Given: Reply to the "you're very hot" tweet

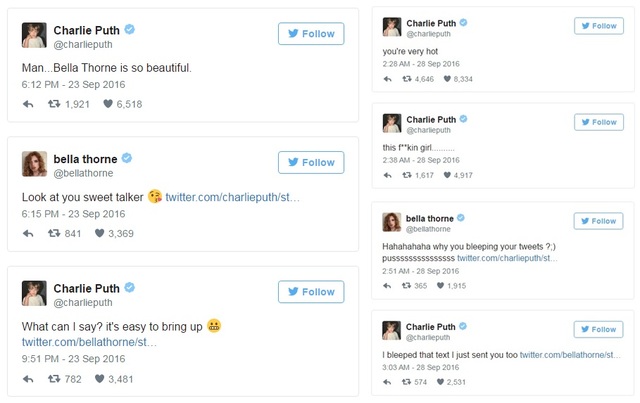Looking at the screenshot, I should pyautogui.click(x=388, y=77).
